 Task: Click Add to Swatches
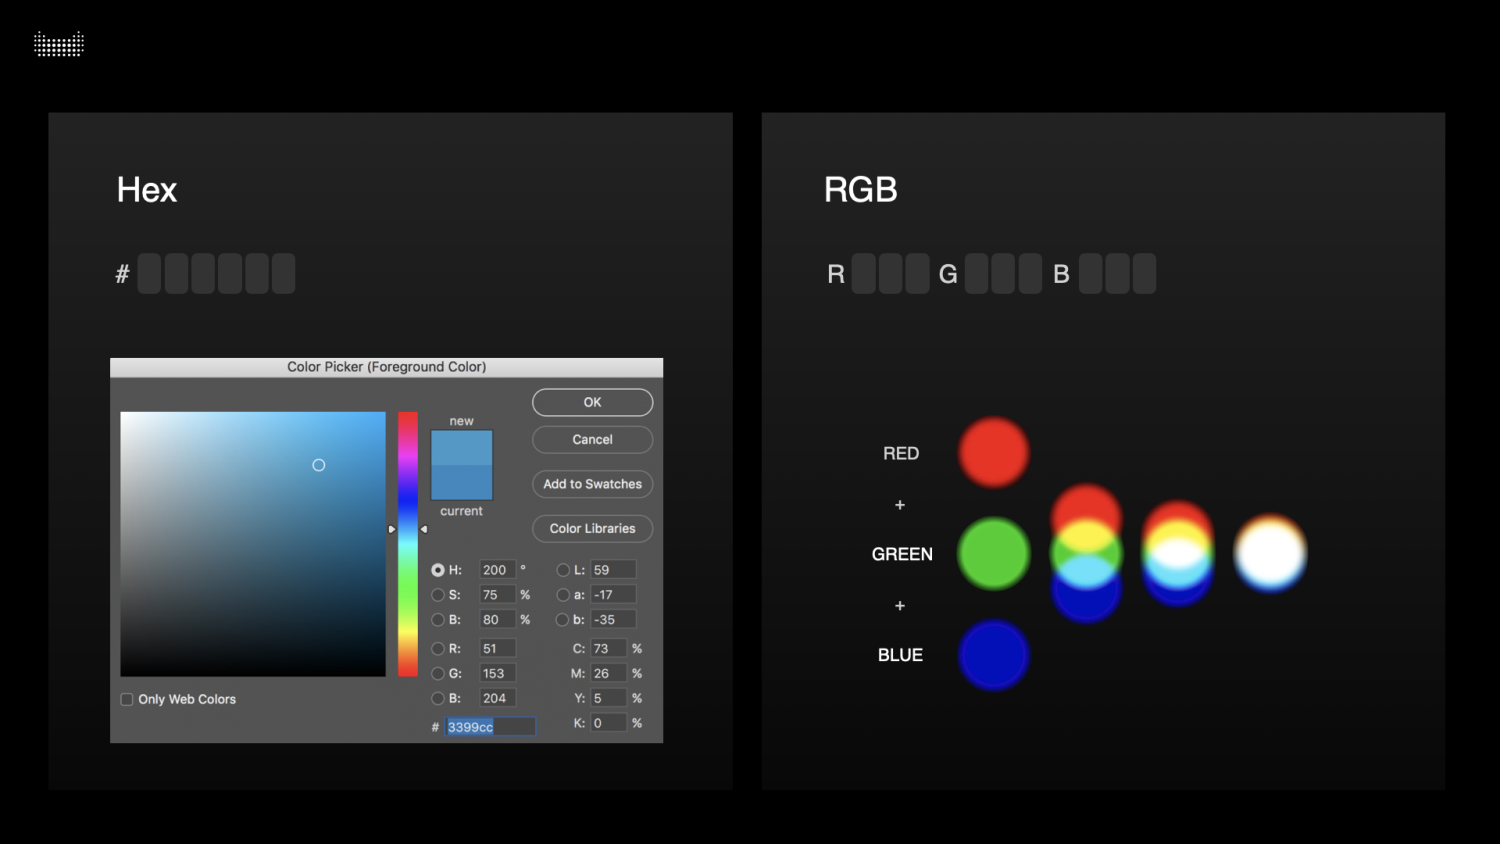592,484
